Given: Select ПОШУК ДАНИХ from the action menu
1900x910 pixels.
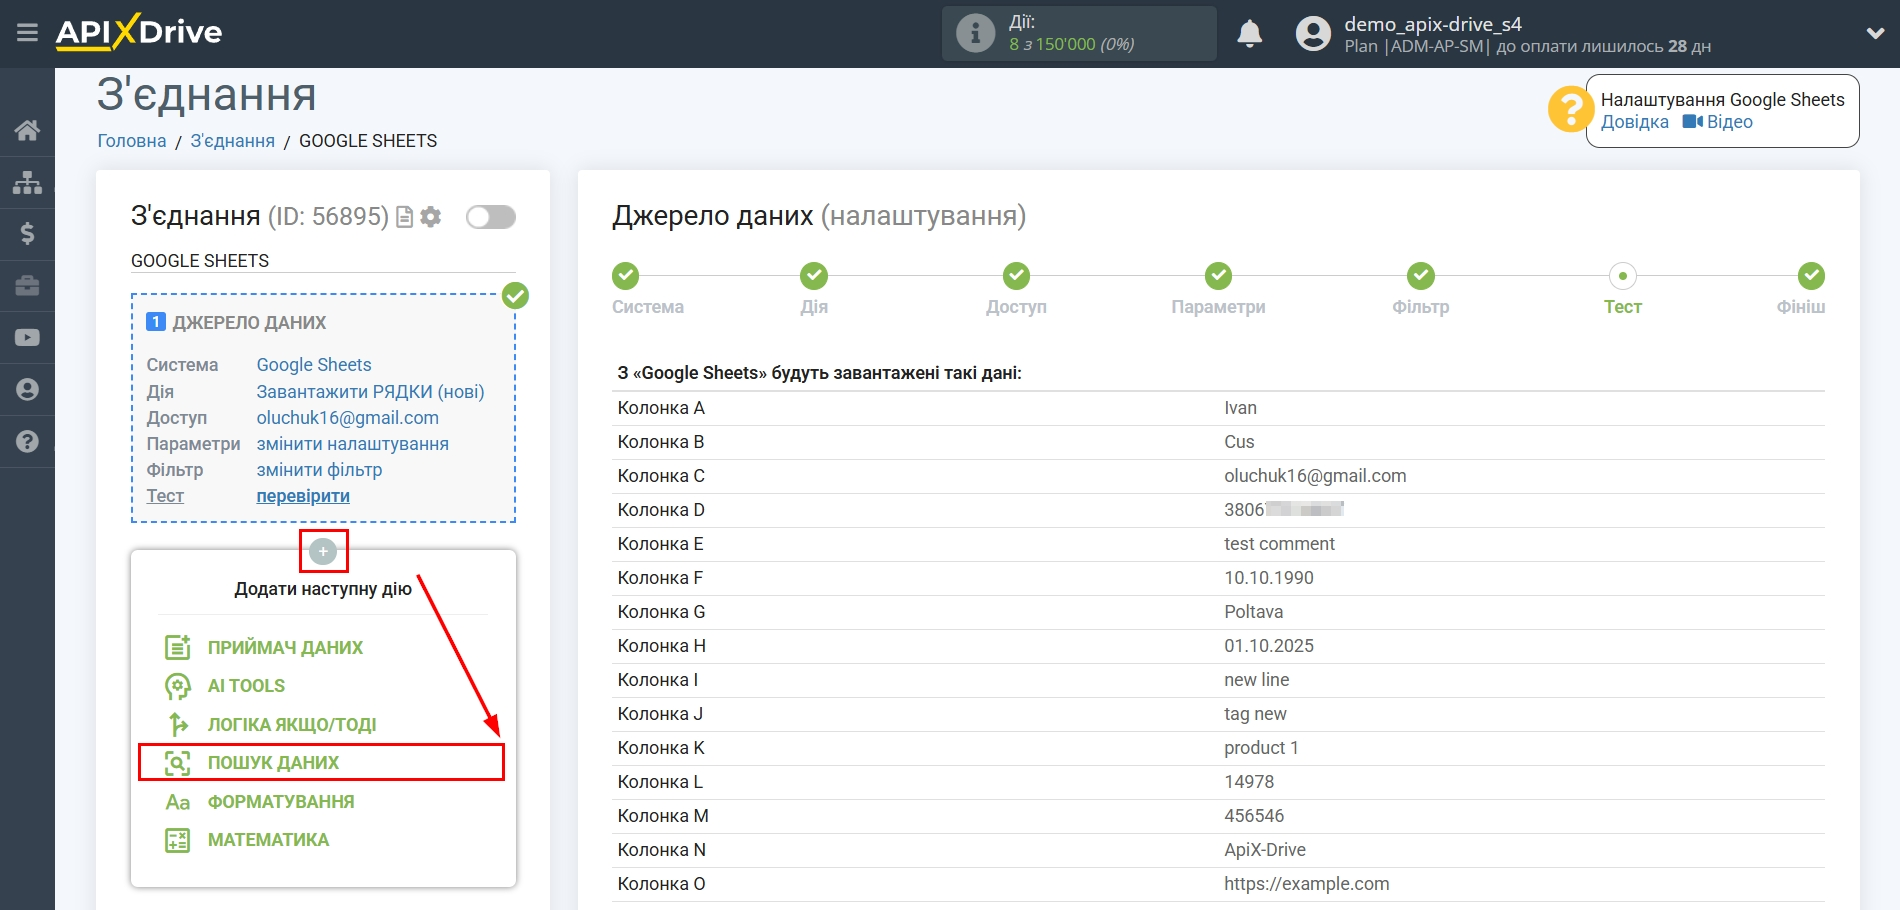Looking at the screenshot, I should (x=273, y=763).
